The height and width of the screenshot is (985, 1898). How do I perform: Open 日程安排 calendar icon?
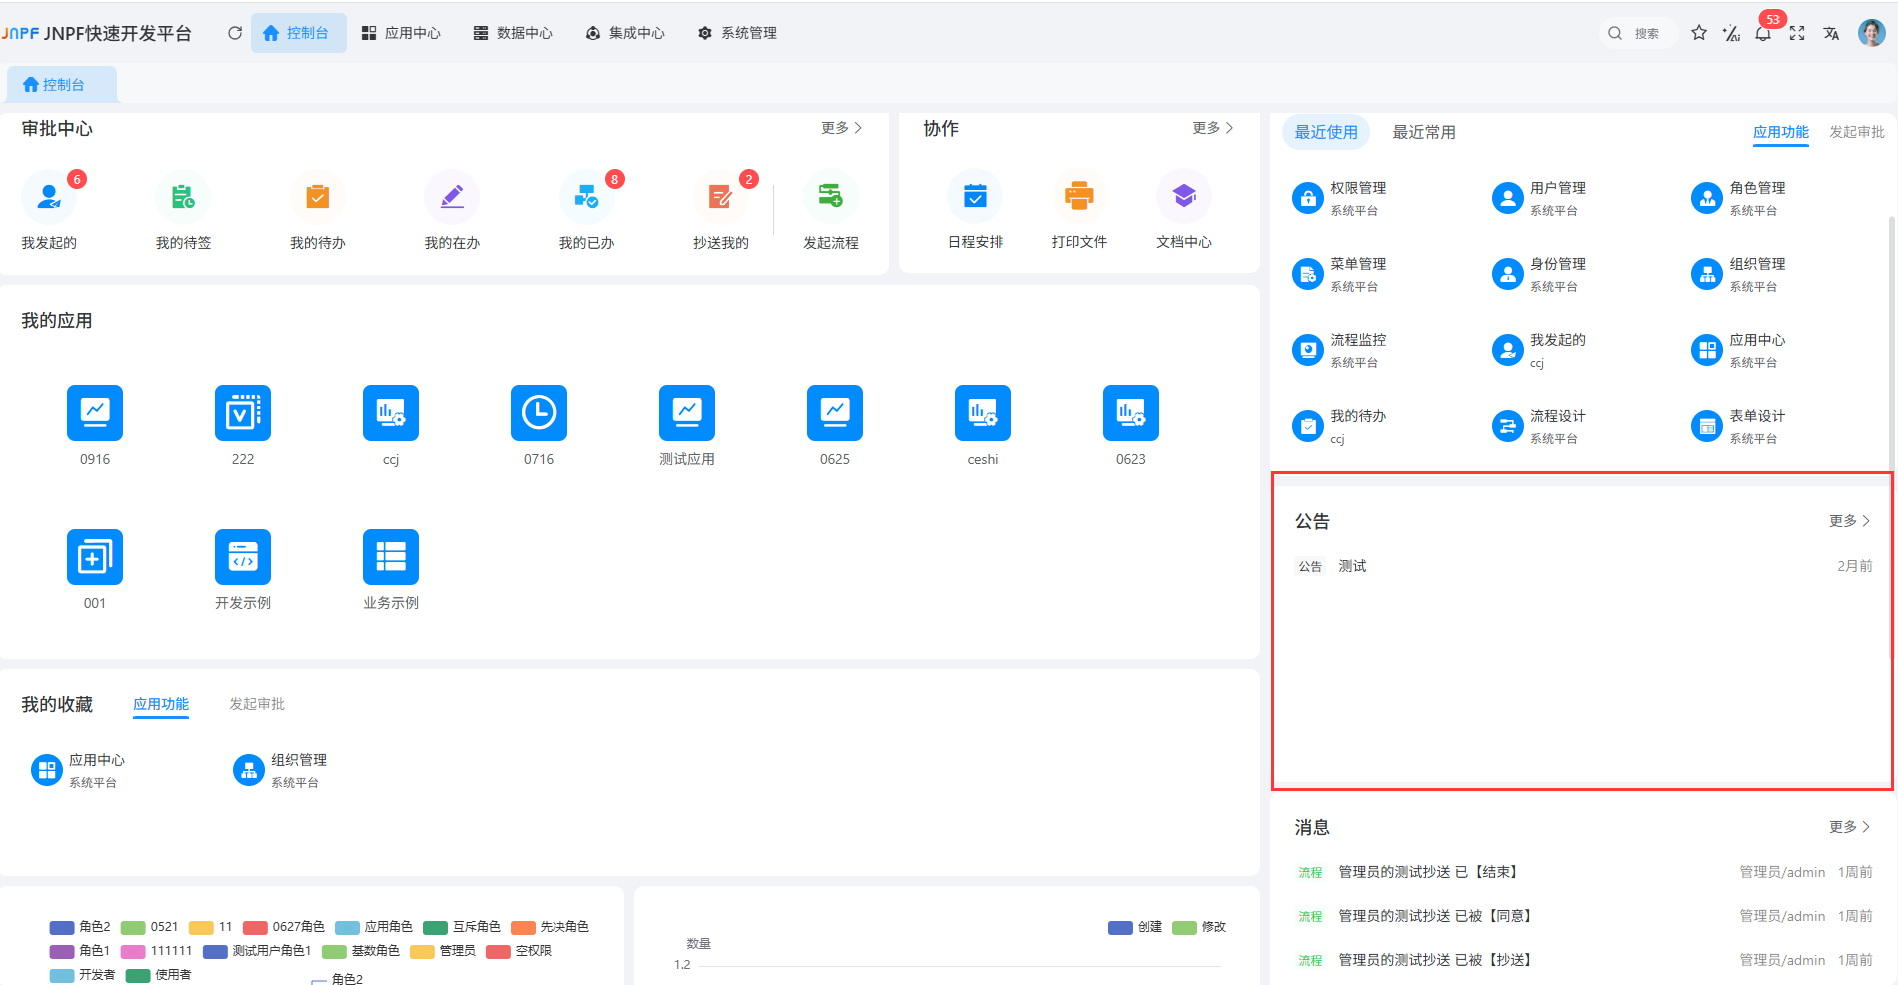(x=975, y=198)
